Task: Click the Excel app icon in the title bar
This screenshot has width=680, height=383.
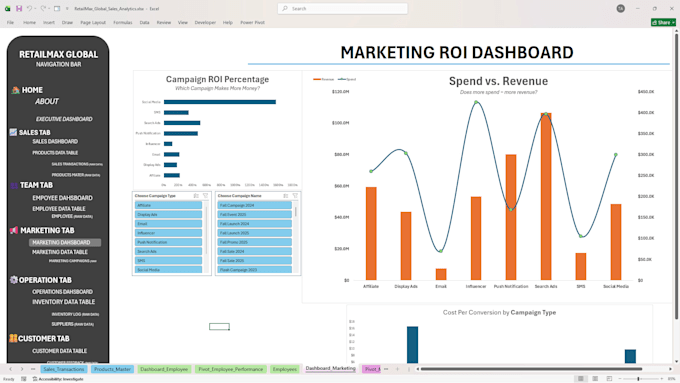Action: [x=7, y=8]
